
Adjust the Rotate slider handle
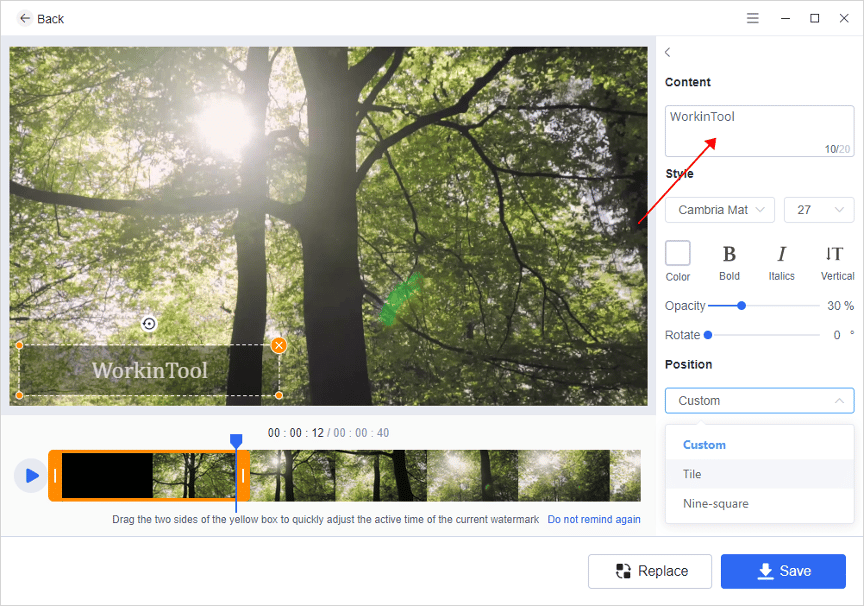(708, 335)
